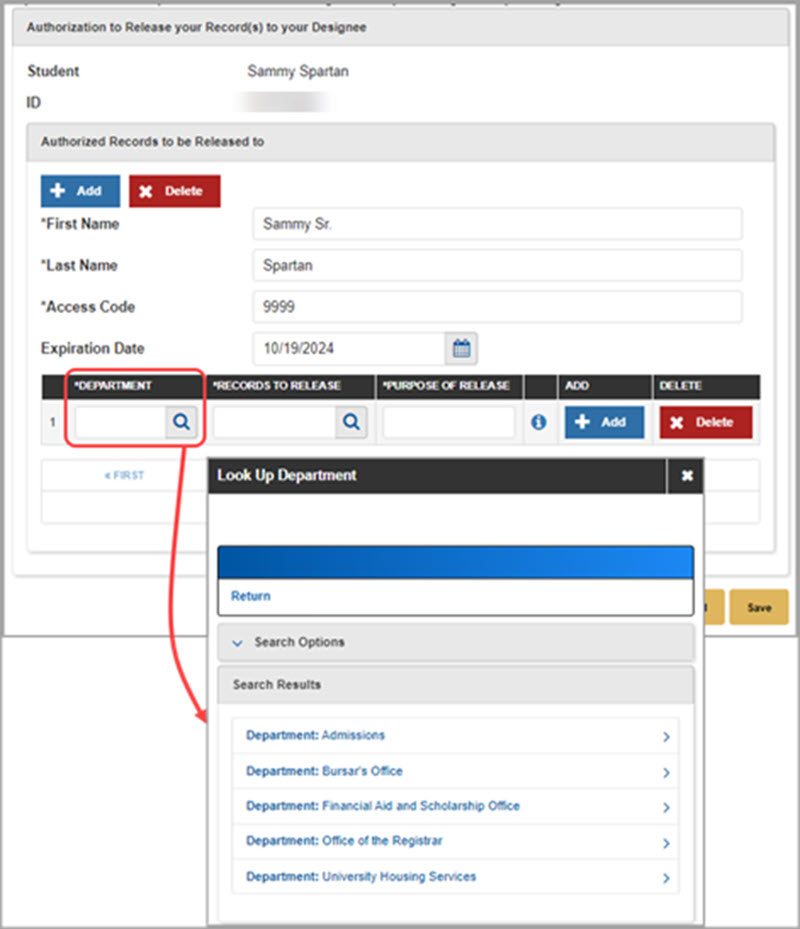Click the Purpose of Release field
The width and height of the screenshot is (800, 929).
point(448,422)
